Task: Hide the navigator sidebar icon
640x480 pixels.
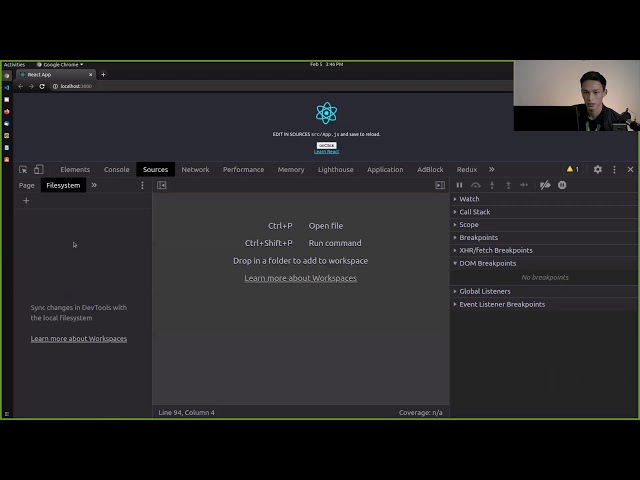Action: tap(162, 185)
